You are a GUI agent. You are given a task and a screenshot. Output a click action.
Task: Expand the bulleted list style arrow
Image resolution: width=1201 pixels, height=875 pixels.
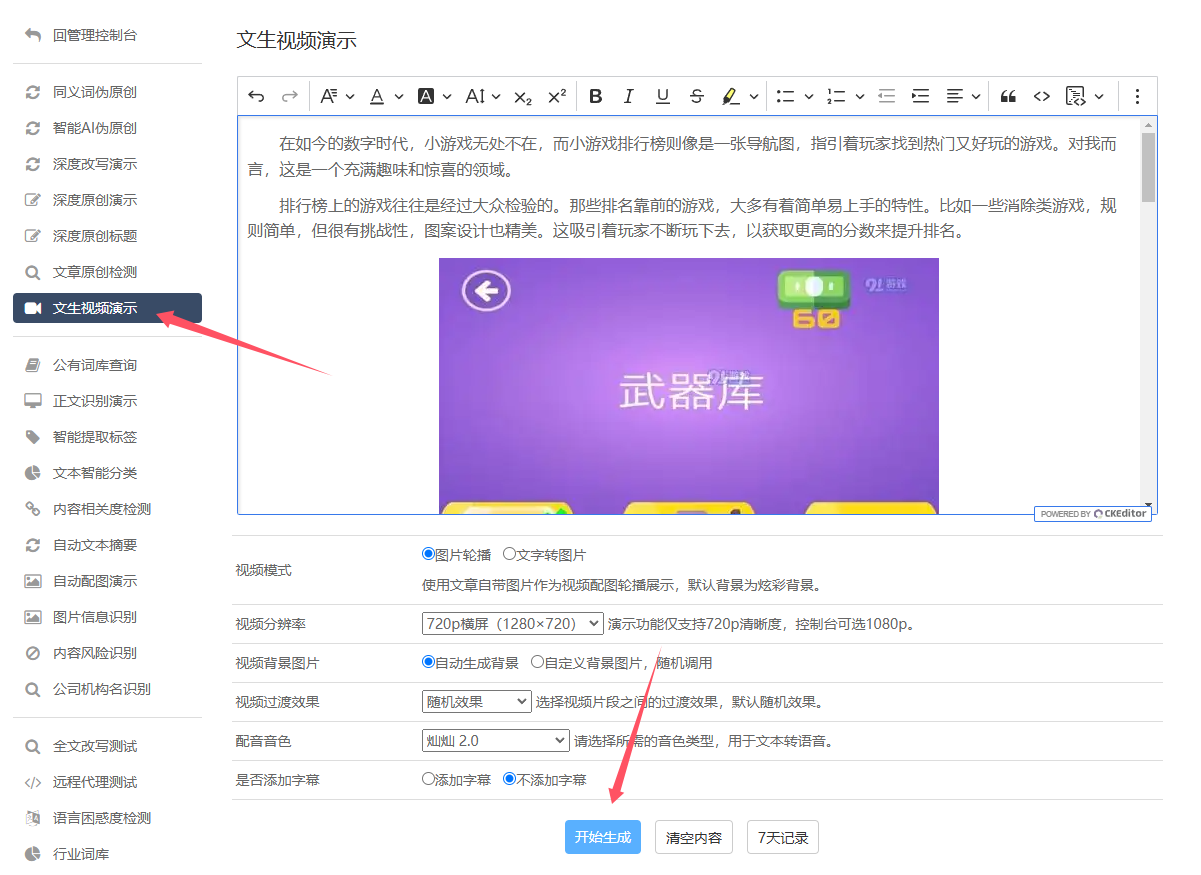tap(808, 96)
